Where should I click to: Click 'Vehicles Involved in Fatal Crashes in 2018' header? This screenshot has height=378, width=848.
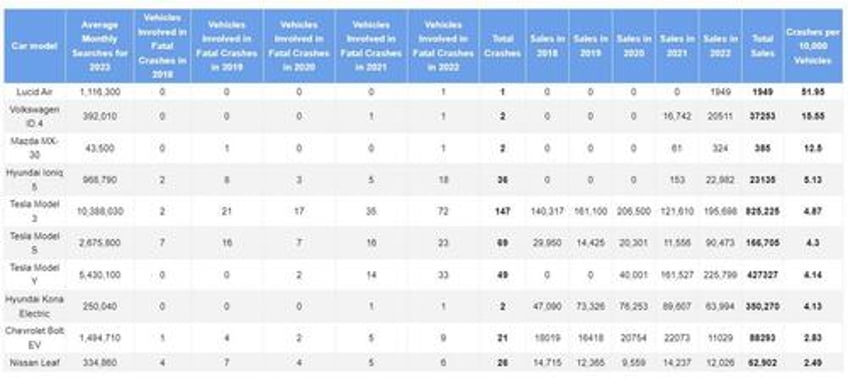click(x=162, y=47)
